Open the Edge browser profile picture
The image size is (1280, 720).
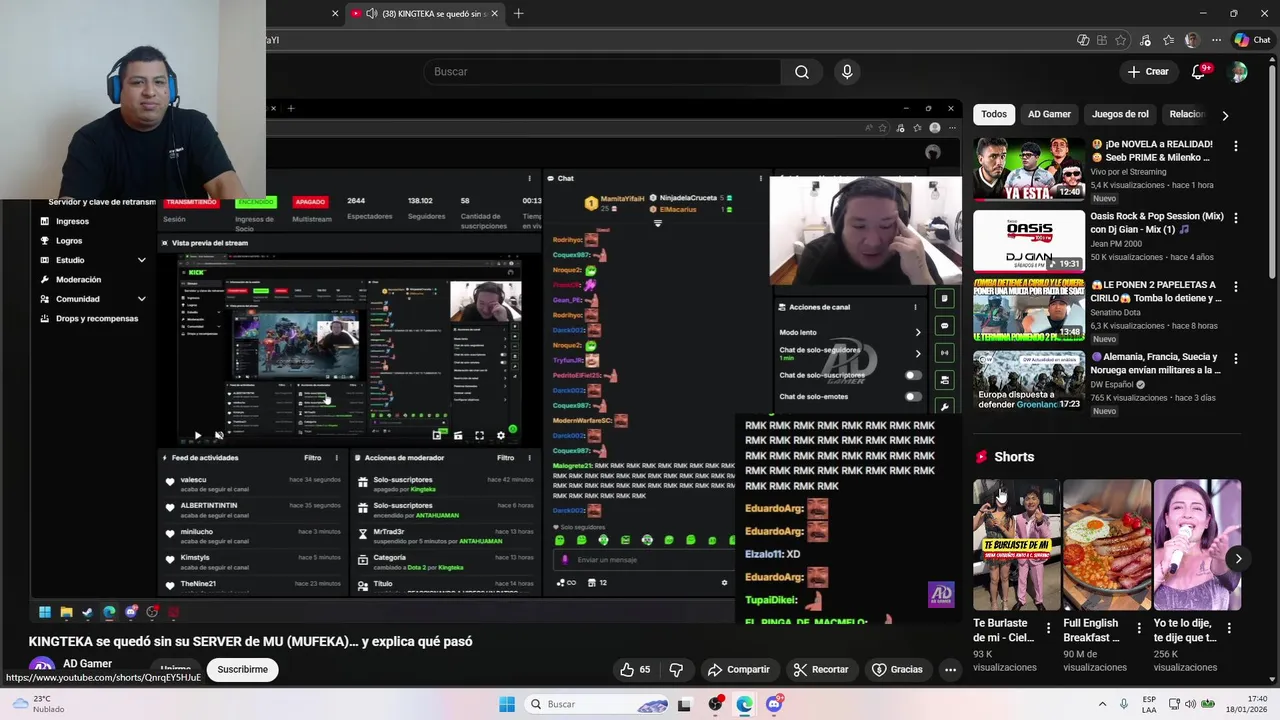(1192, 40)
